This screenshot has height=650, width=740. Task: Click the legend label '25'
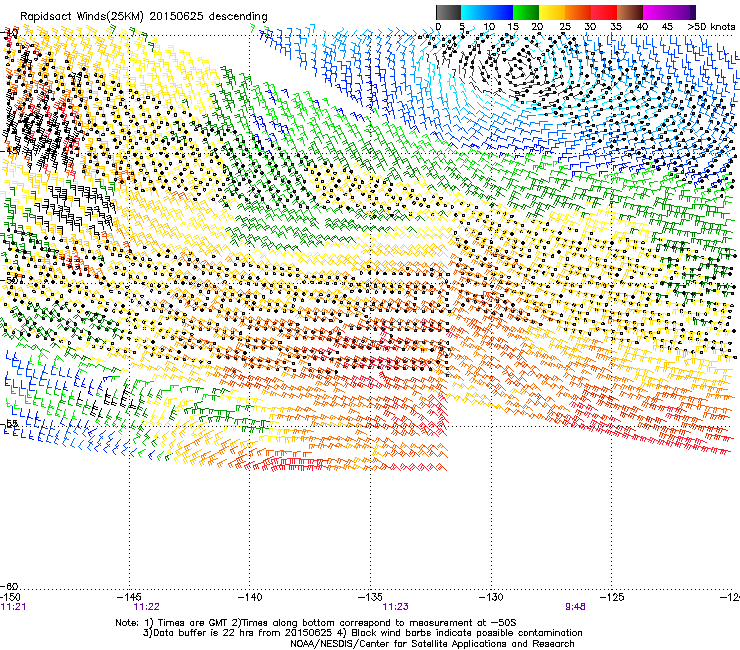pyautogui.click(x=565, y=27)
